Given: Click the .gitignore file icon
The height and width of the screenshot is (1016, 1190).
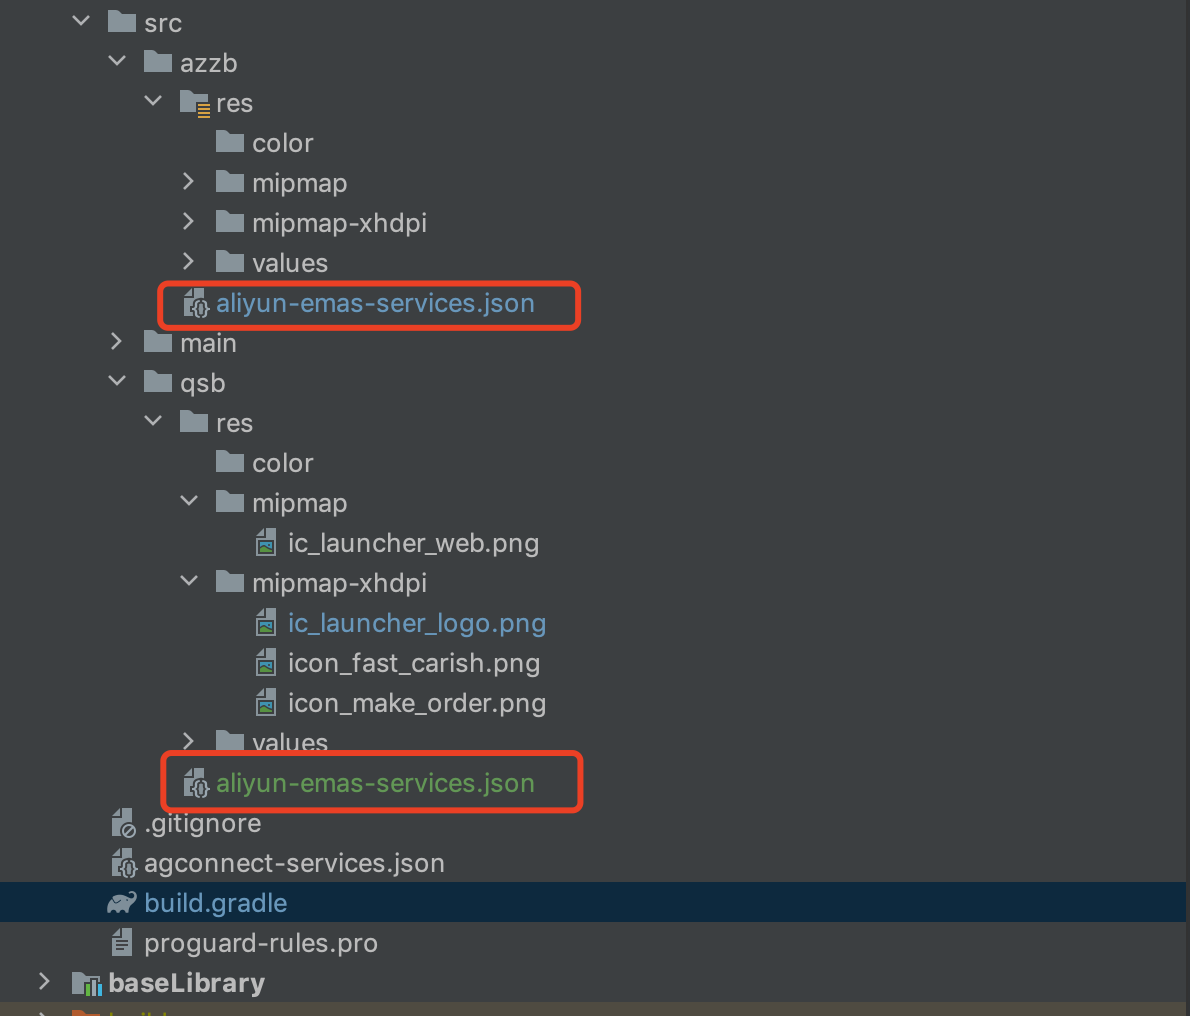Looking at the screenshot, I should pyautogui.click(x=123, y=823).
